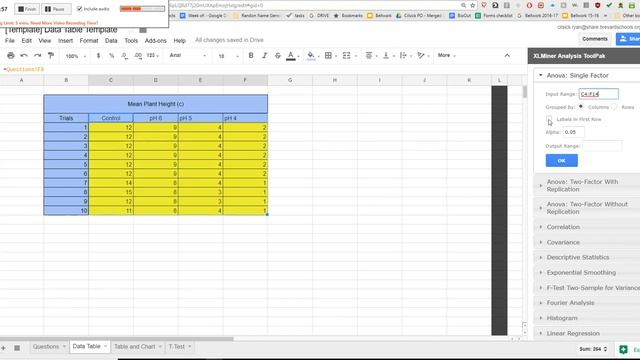
Task: Format as currency with dollar icon
Action: [x=98, y=56]
